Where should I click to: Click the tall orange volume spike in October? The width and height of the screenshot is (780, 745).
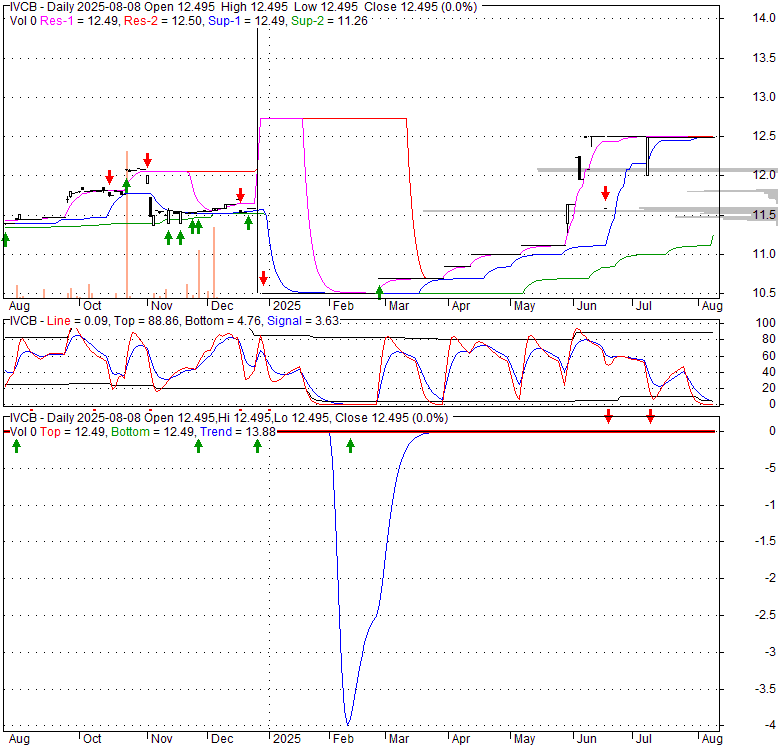127,220
